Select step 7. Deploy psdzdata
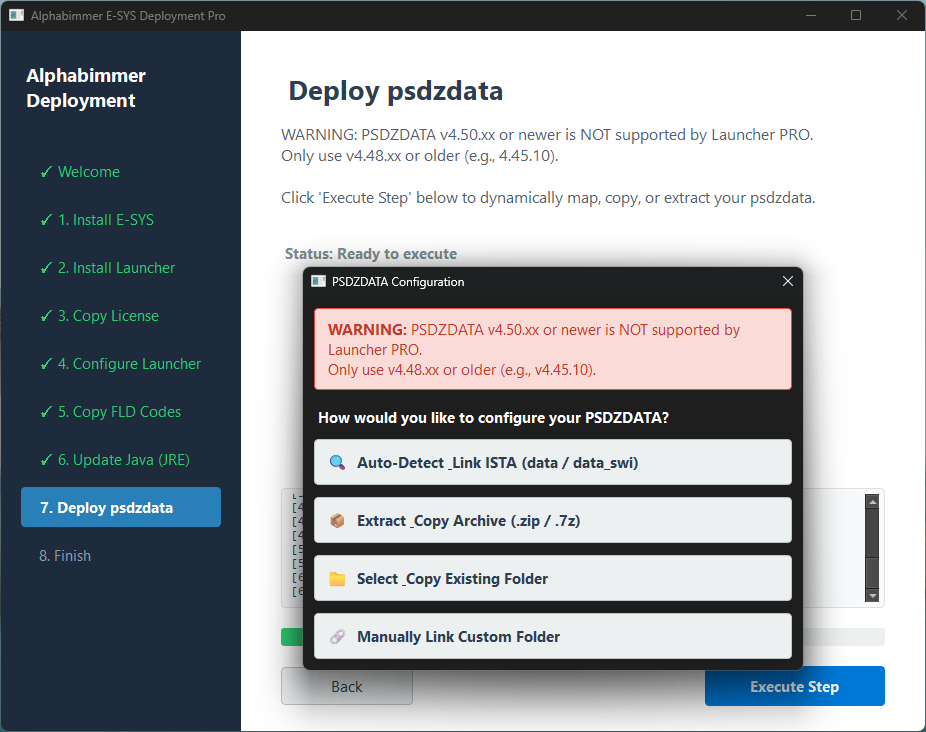This screenshot has width=926, height=732. pos(121,507)
